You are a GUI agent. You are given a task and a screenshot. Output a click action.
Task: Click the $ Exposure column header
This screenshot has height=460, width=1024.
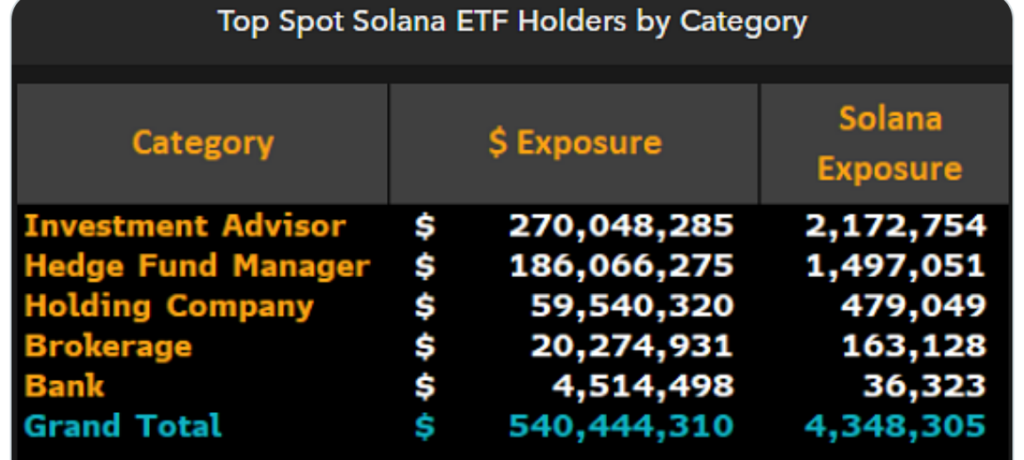click(x=575, y=143)
